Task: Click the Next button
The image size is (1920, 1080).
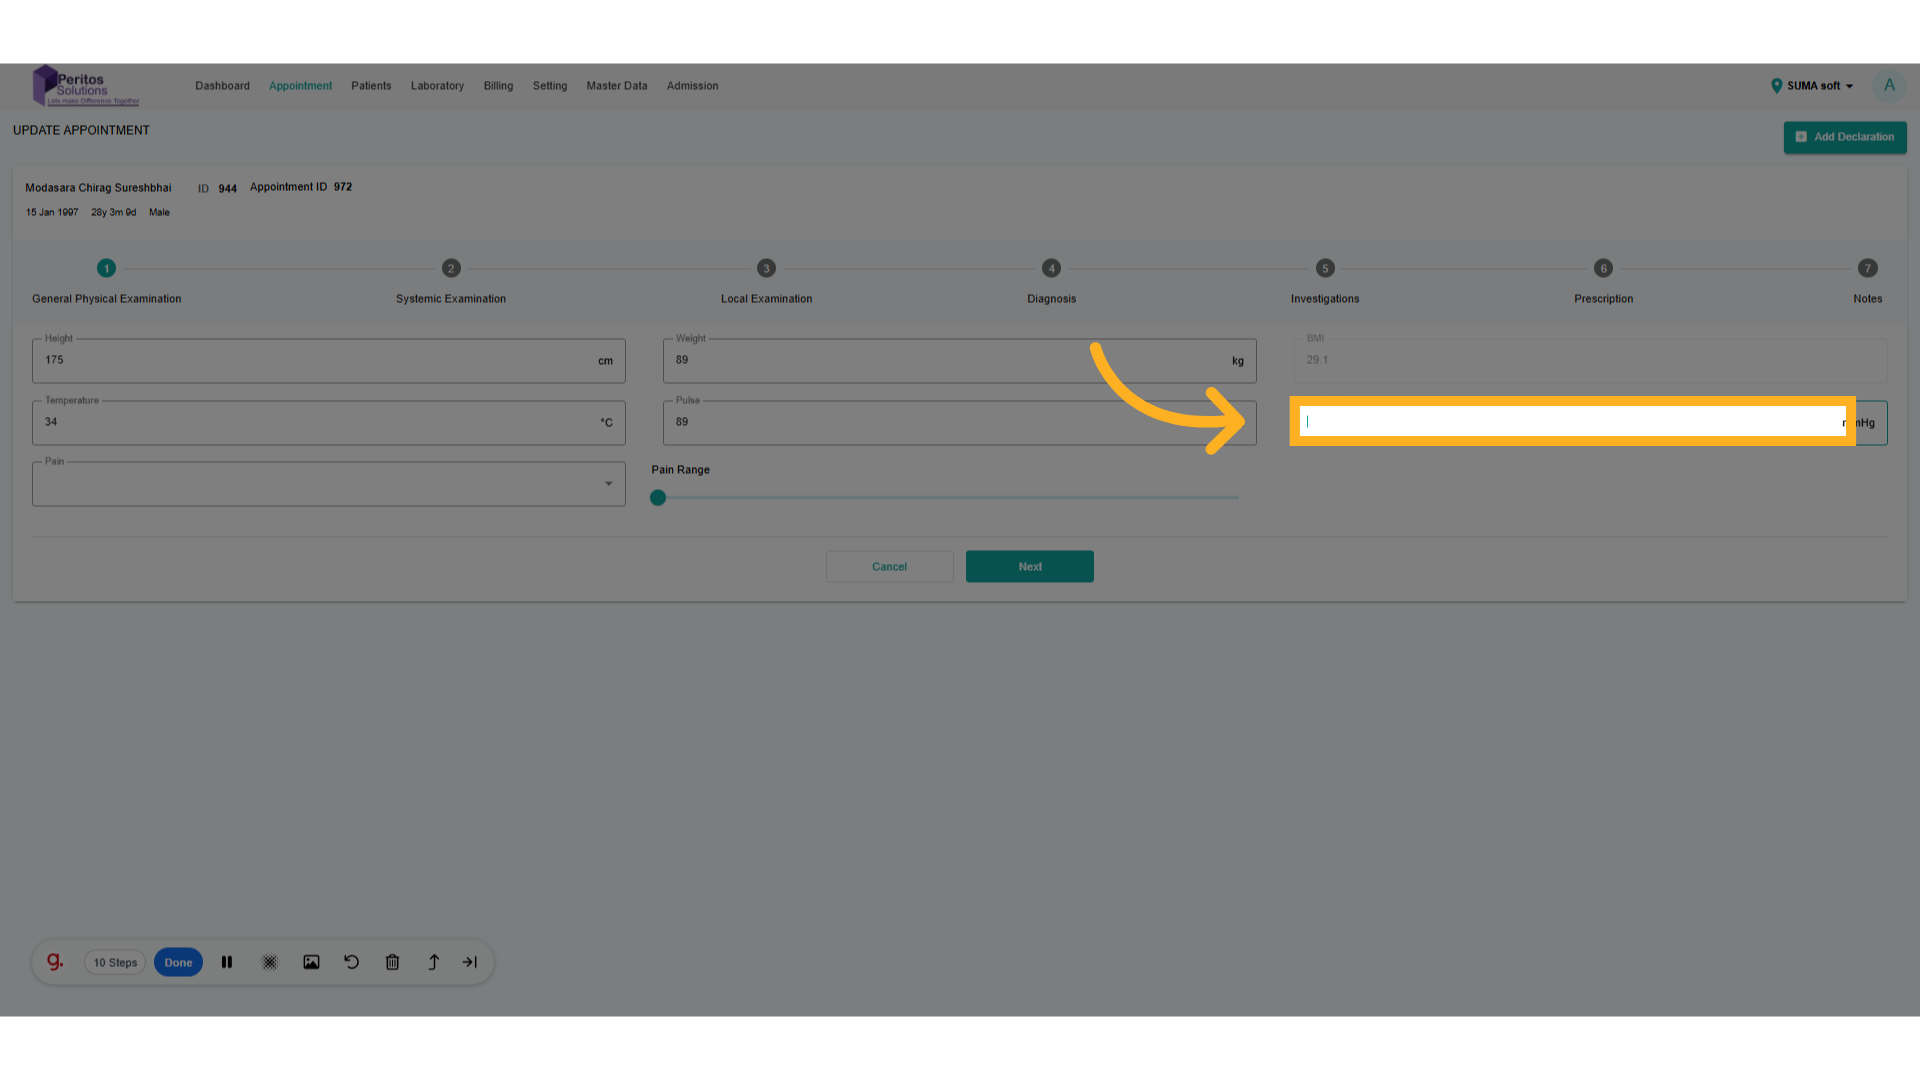Action: (1029, 567)
